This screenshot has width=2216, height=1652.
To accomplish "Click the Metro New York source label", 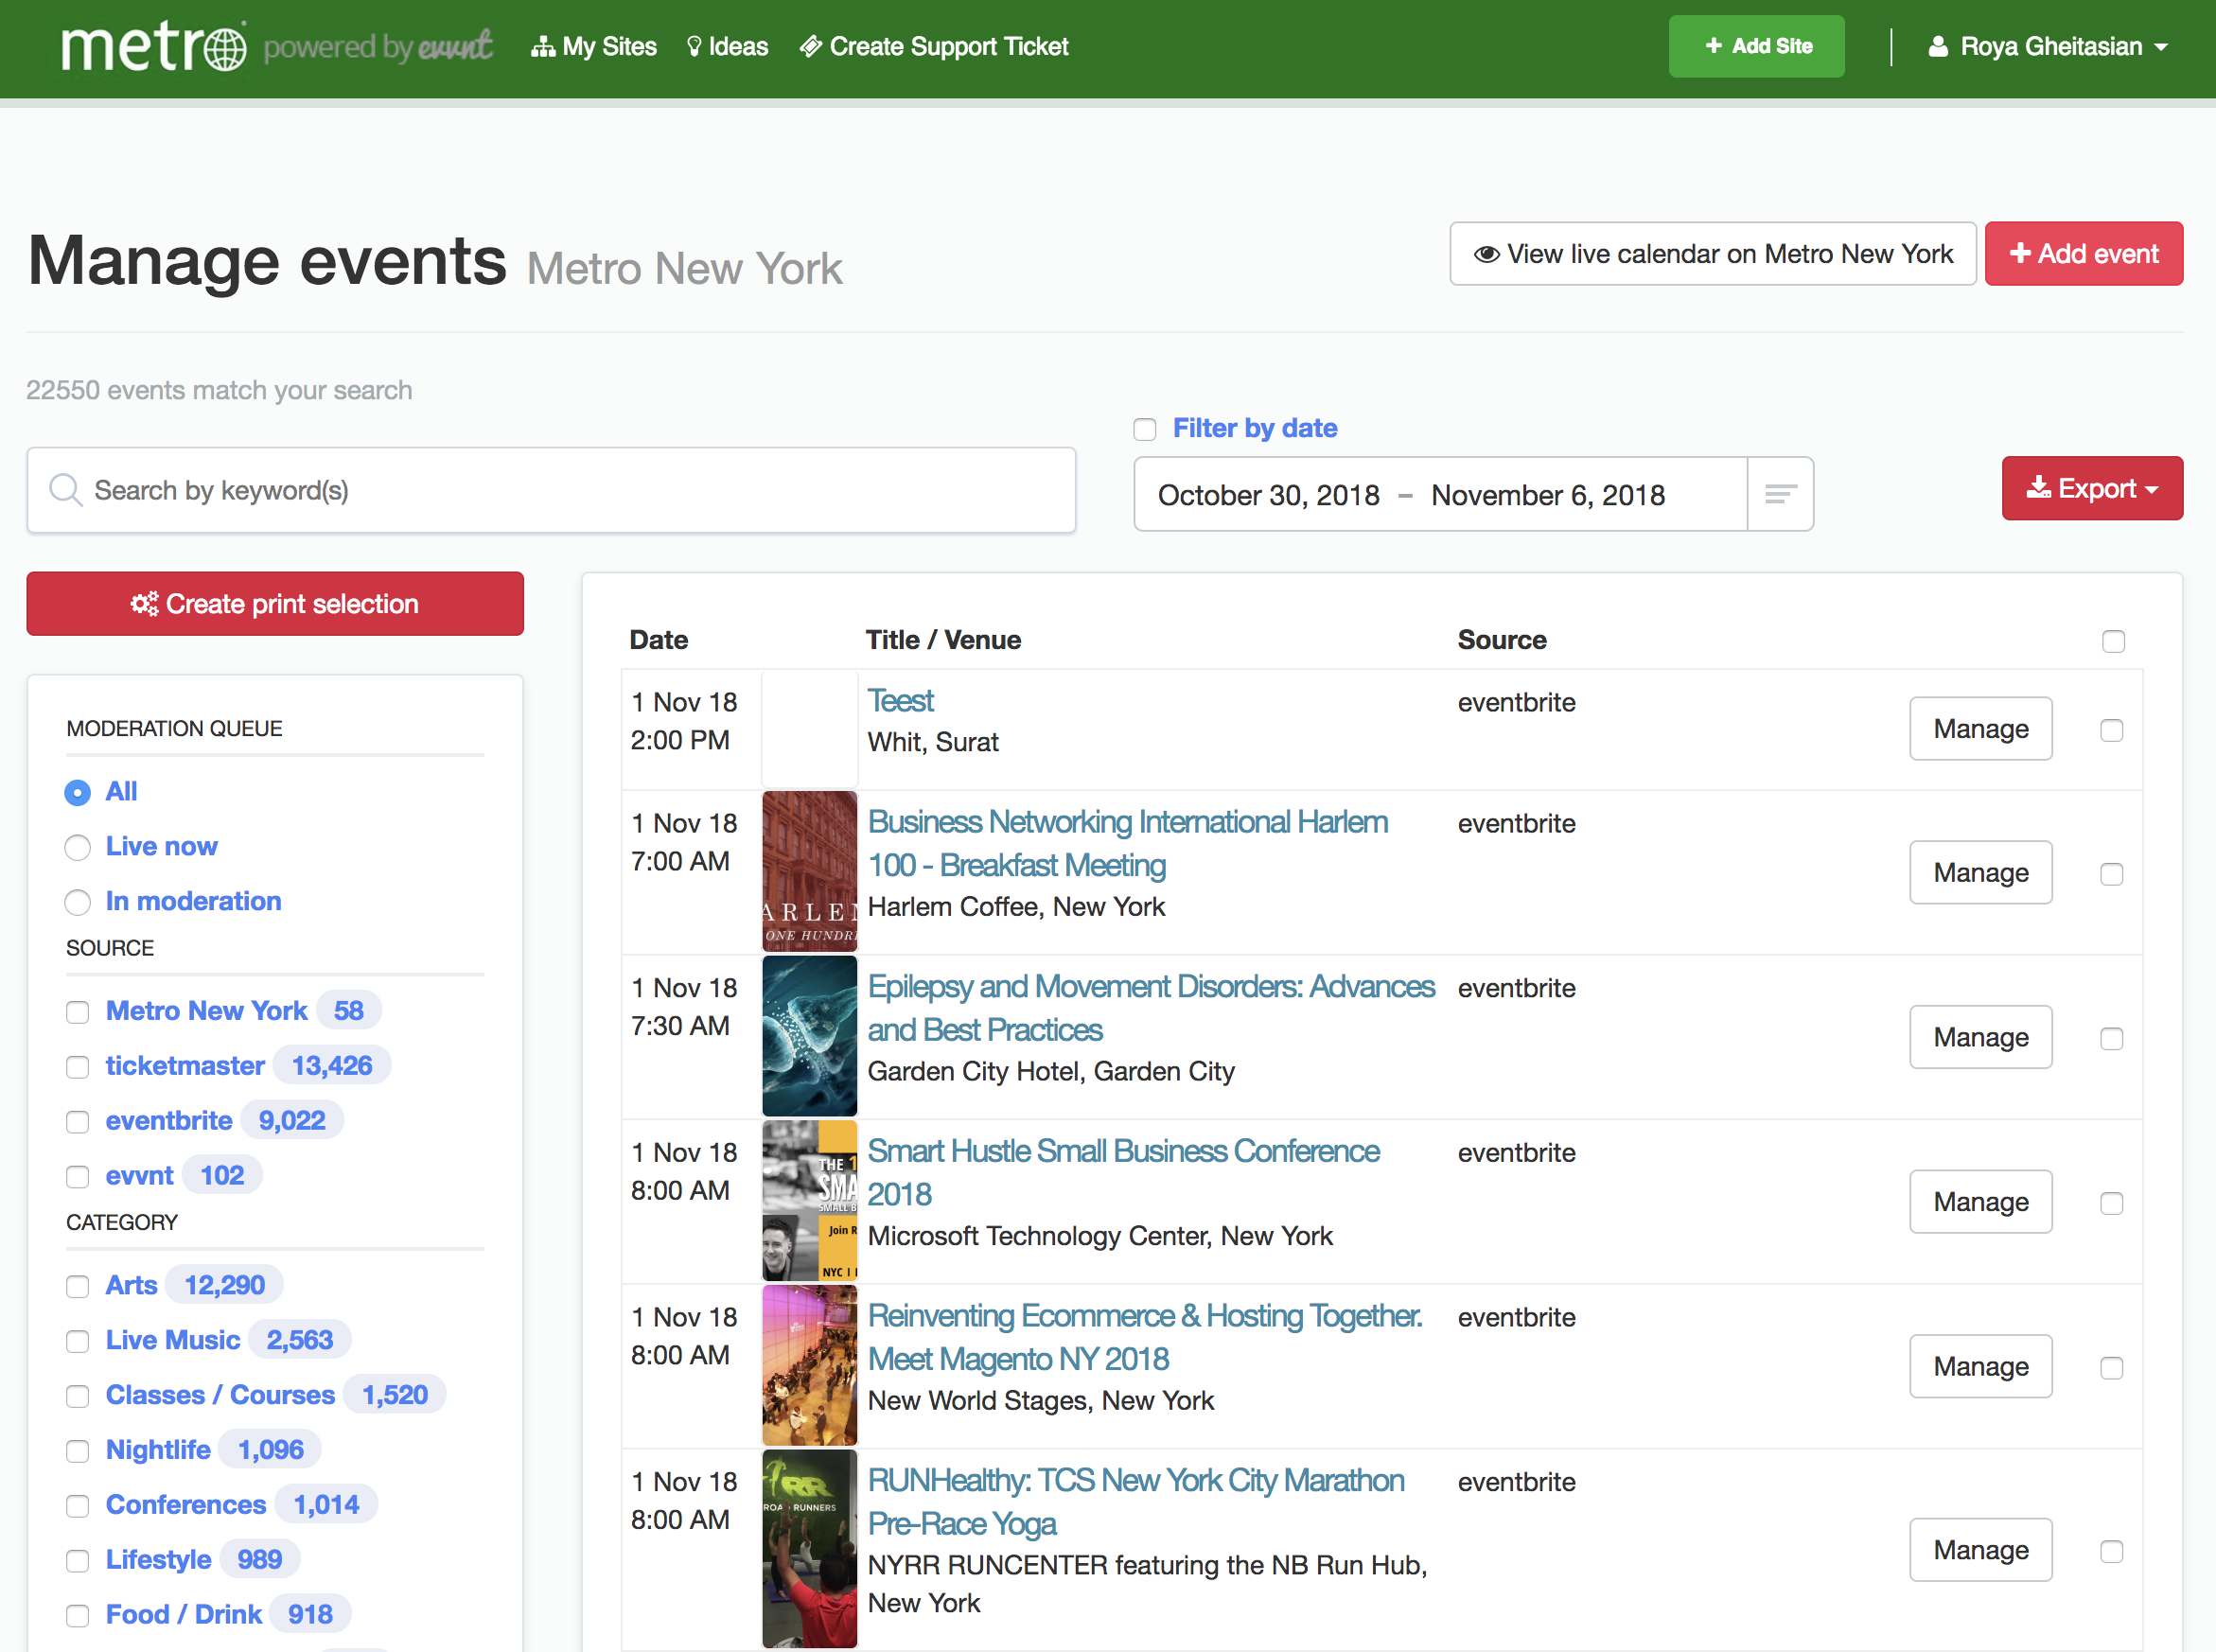I will point(206,1011).
